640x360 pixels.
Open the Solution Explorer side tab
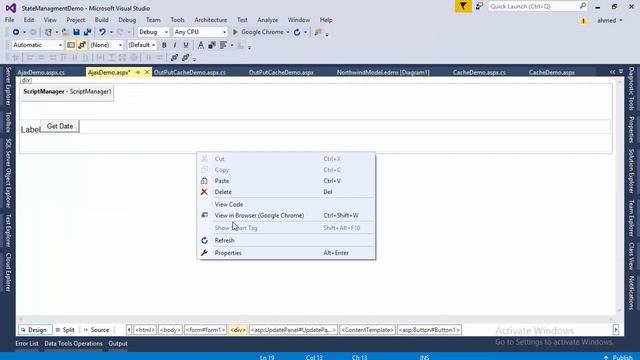pos(631,171)
